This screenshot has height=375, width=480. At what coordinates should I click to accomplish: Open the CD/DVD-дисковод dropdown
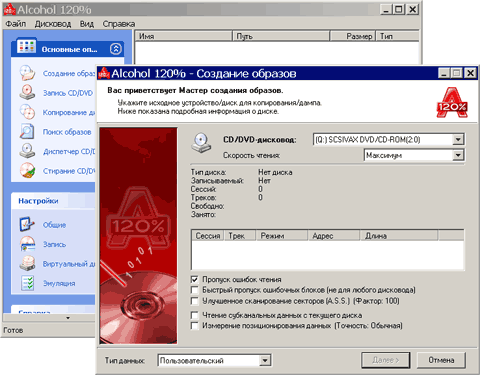pyautogui.click(x=458, y=139)
